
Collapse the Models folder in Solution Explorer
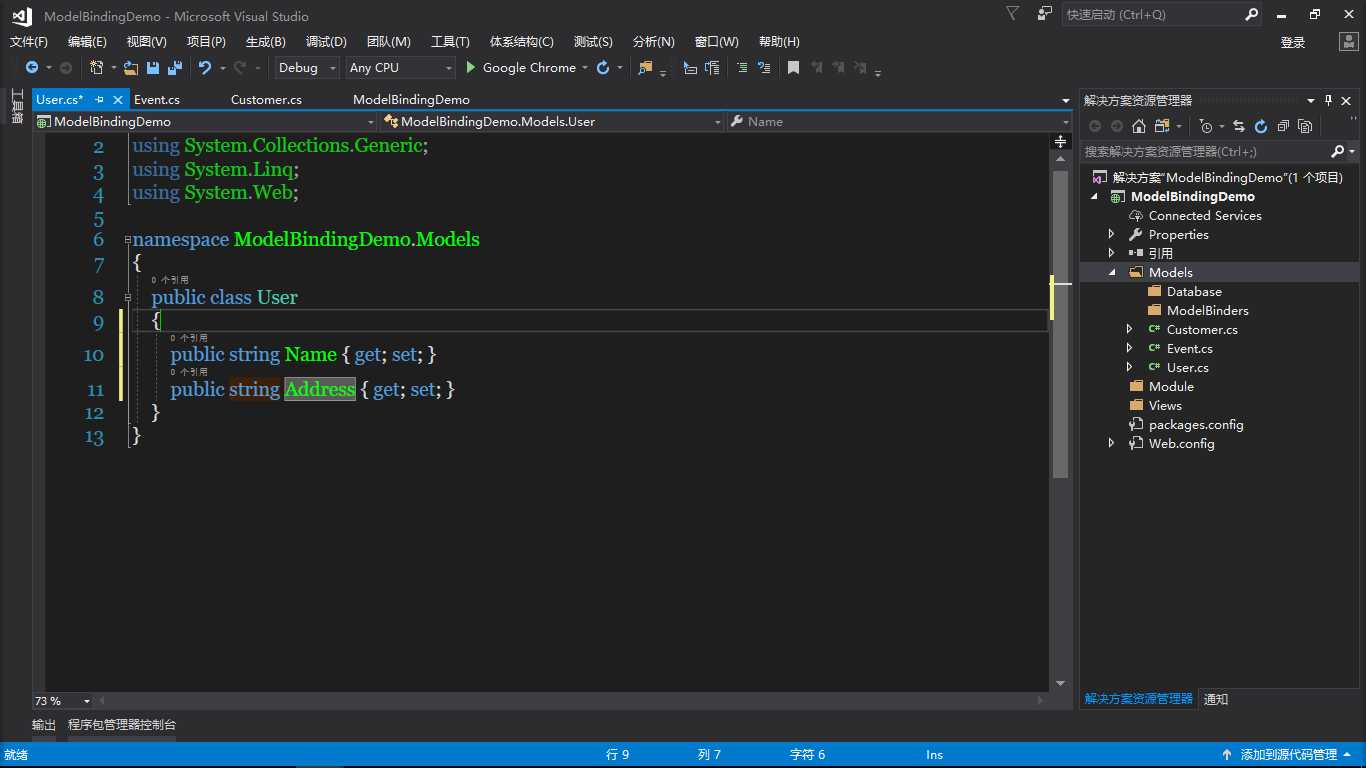[x=1112, y=273]
